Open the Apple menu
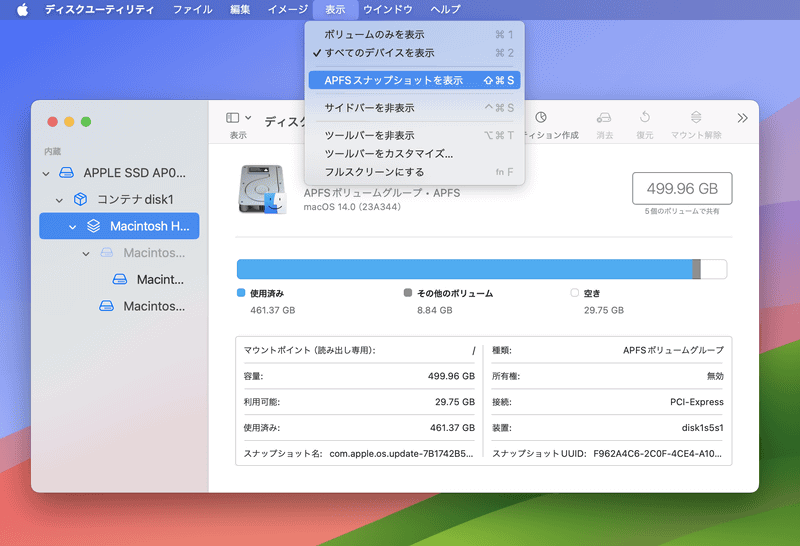The height and width of the screenshot is (546, 800). (x=22, y=9)
